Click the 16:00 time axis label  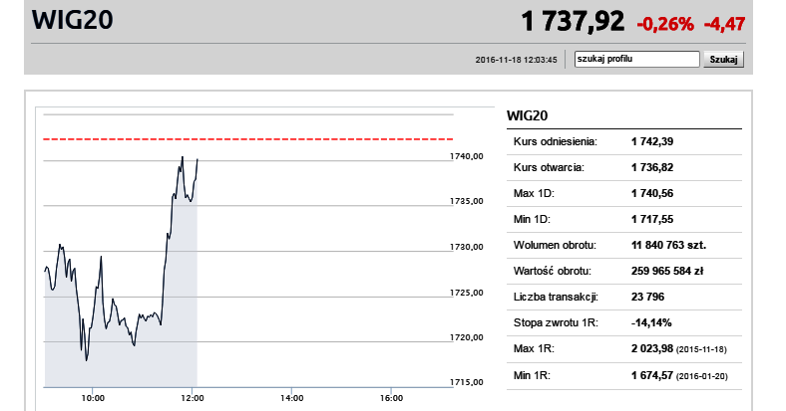[391, 398]
